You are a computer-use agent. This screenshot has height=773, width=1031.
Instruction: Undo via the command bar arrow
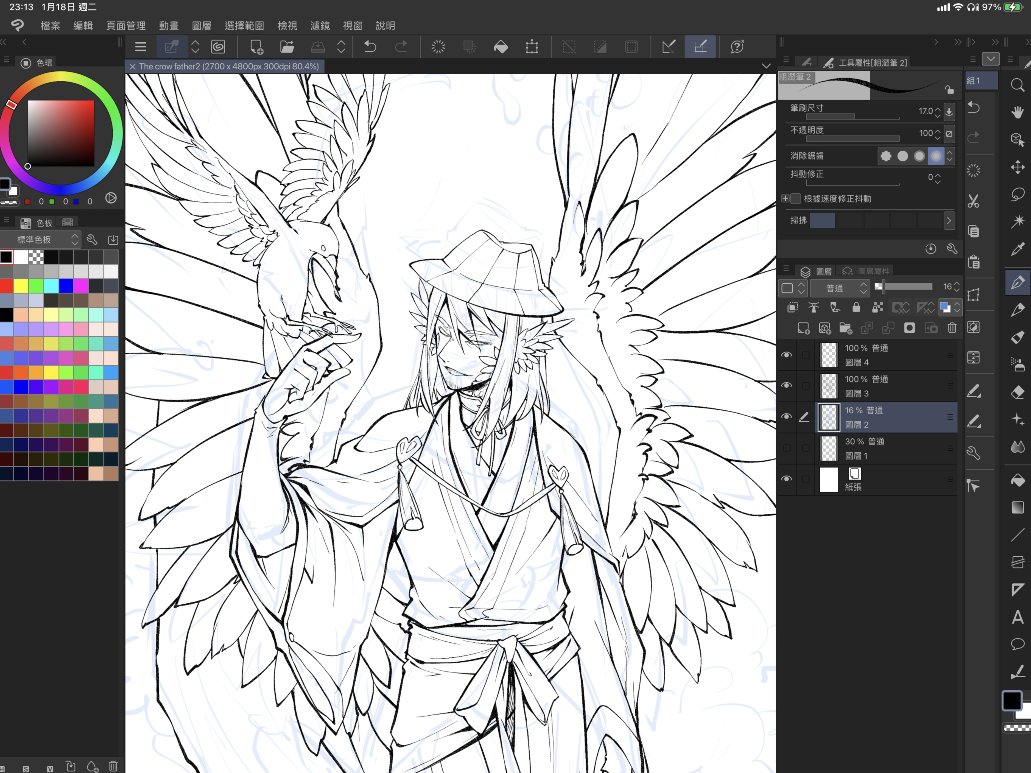(x=370, y=47)
